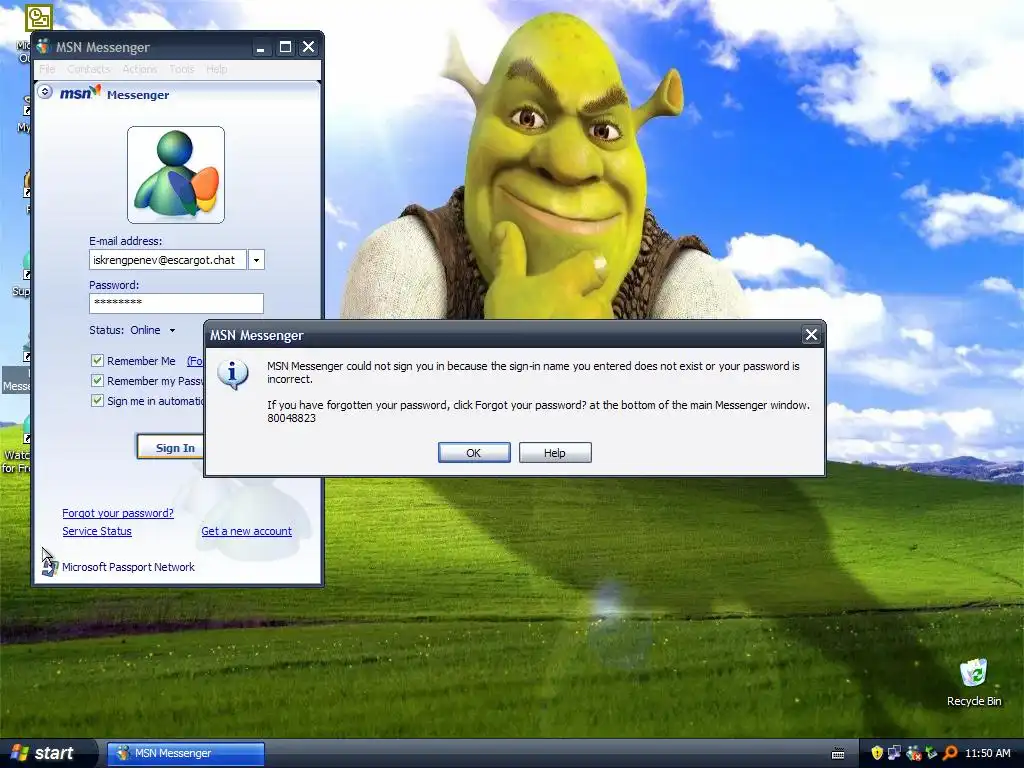
Task: Open the File menu
Action: click(47, 69)
